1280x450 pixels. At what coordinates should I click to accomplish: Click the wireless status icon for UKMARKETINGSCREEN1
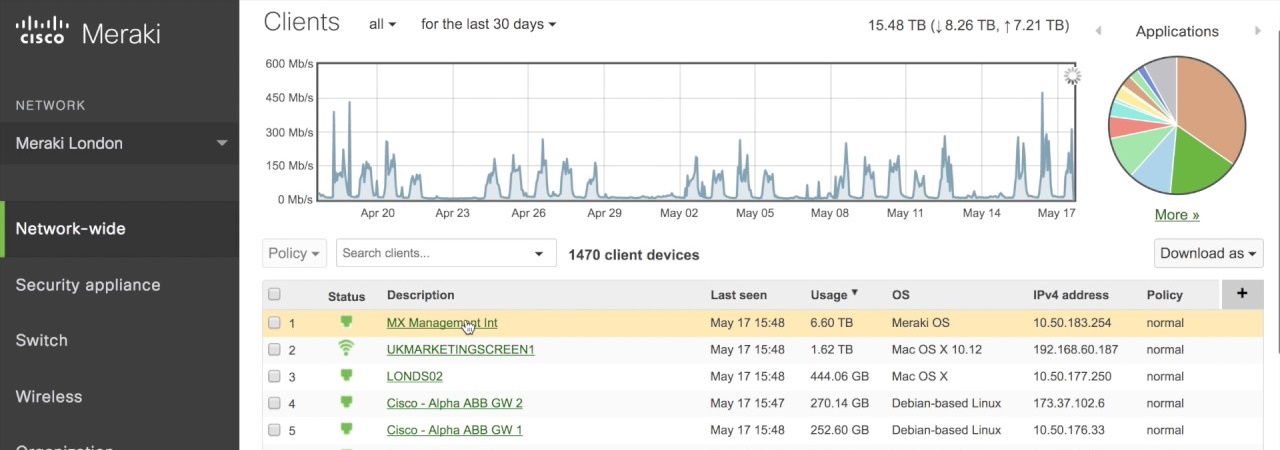click(346, 348)
